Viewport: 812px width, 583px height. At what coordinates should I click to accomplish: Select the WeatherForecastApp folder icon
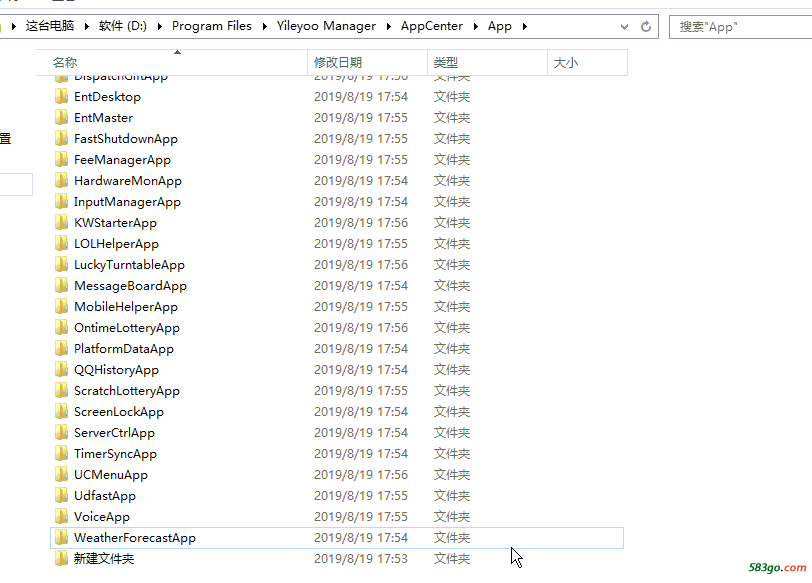coord(62,538)
